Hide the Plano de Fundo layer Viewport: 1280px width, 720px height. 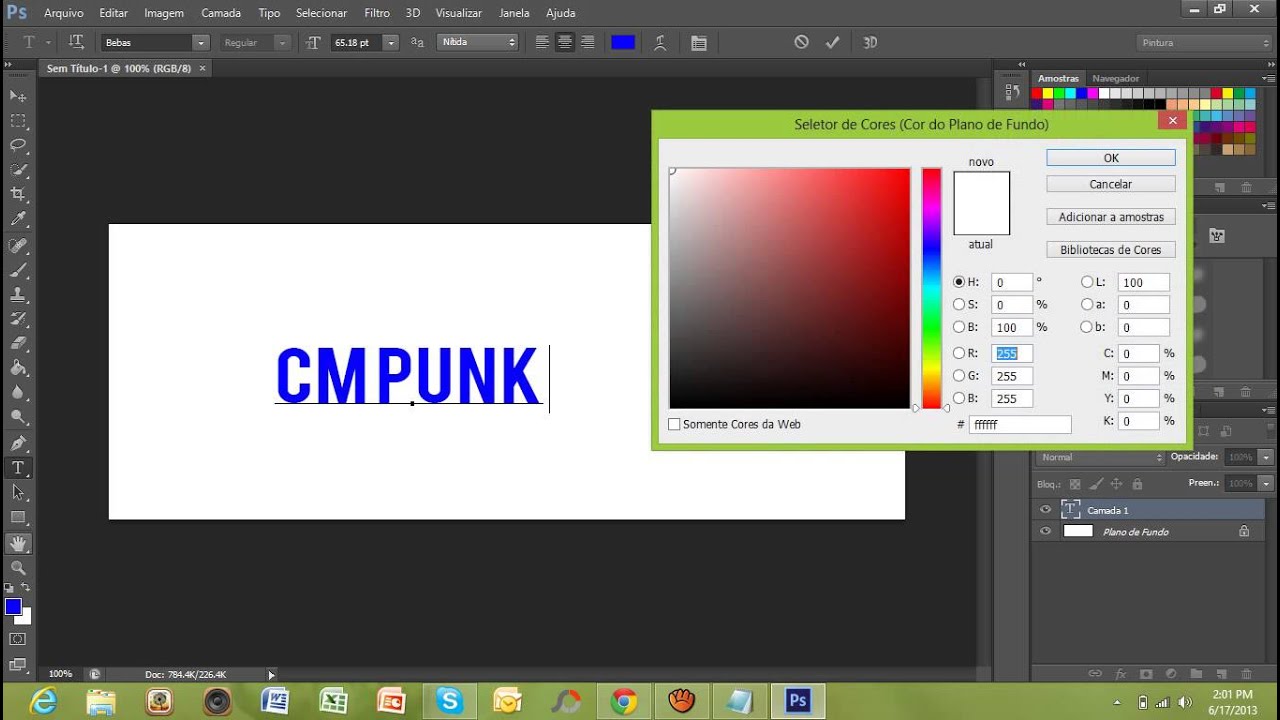click(x=1046, y=531)
